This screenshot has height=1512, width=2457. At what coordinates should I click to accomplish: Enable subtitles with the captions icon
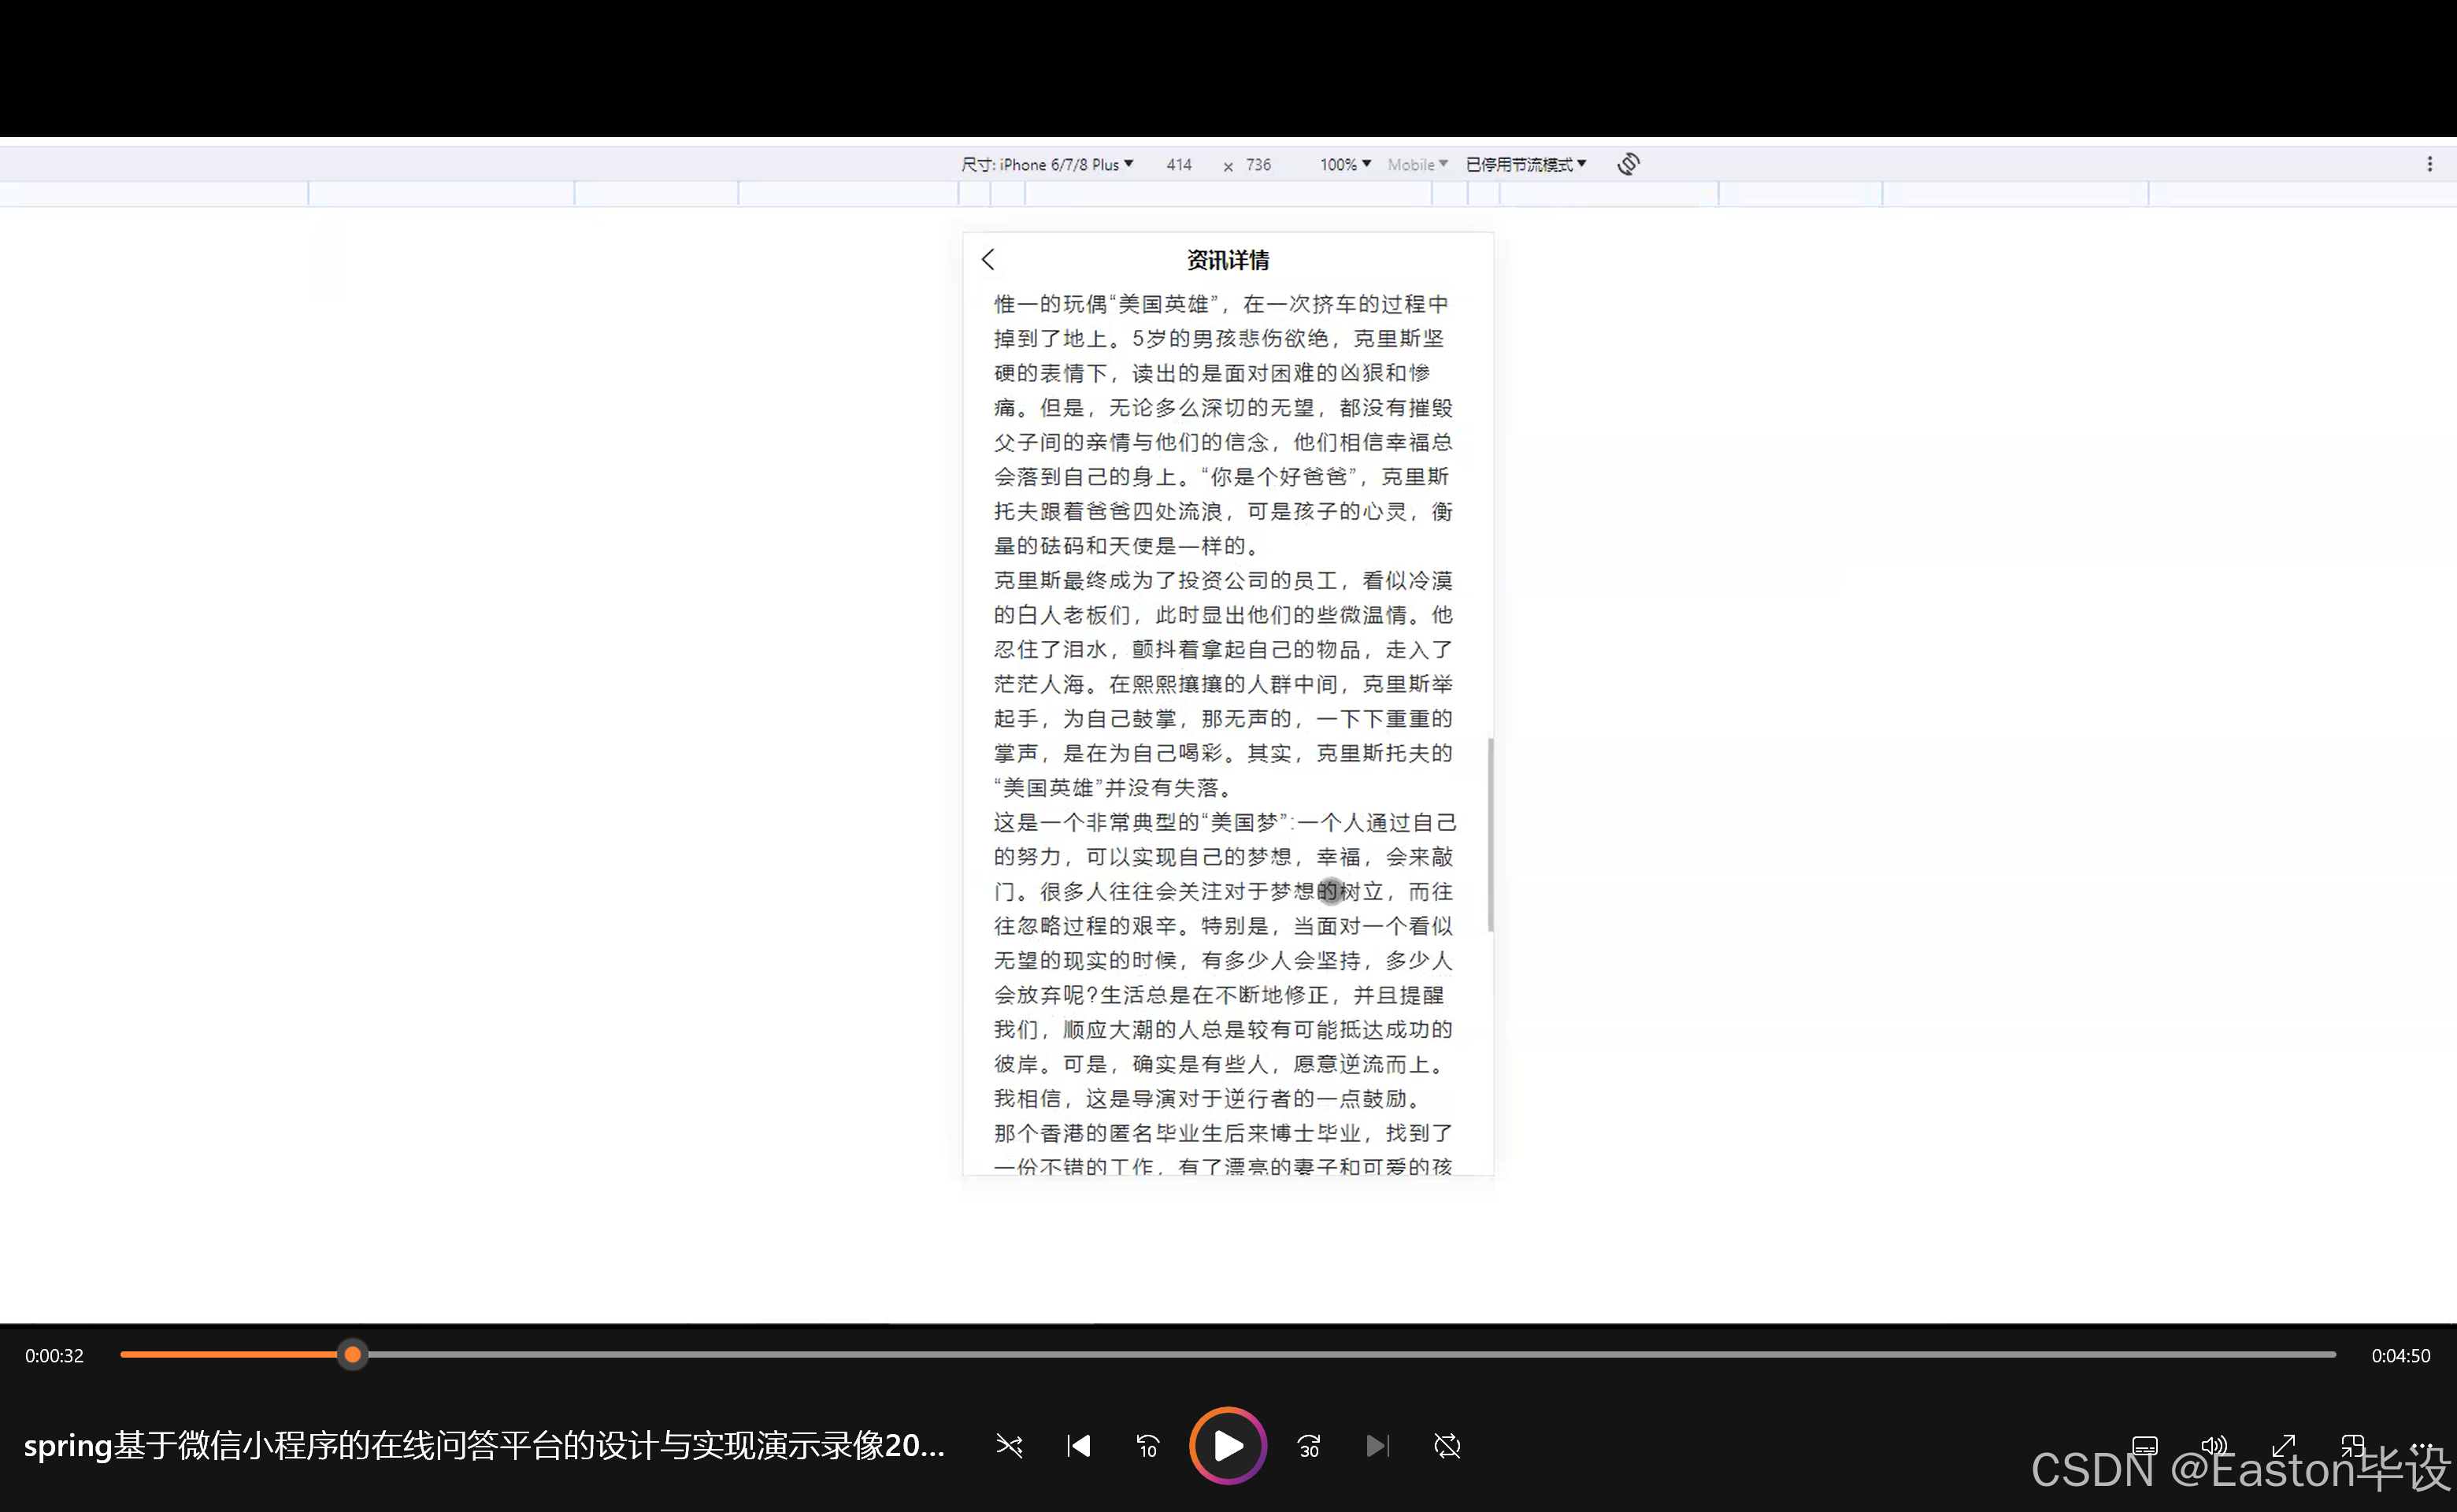pos(2144,1446)
